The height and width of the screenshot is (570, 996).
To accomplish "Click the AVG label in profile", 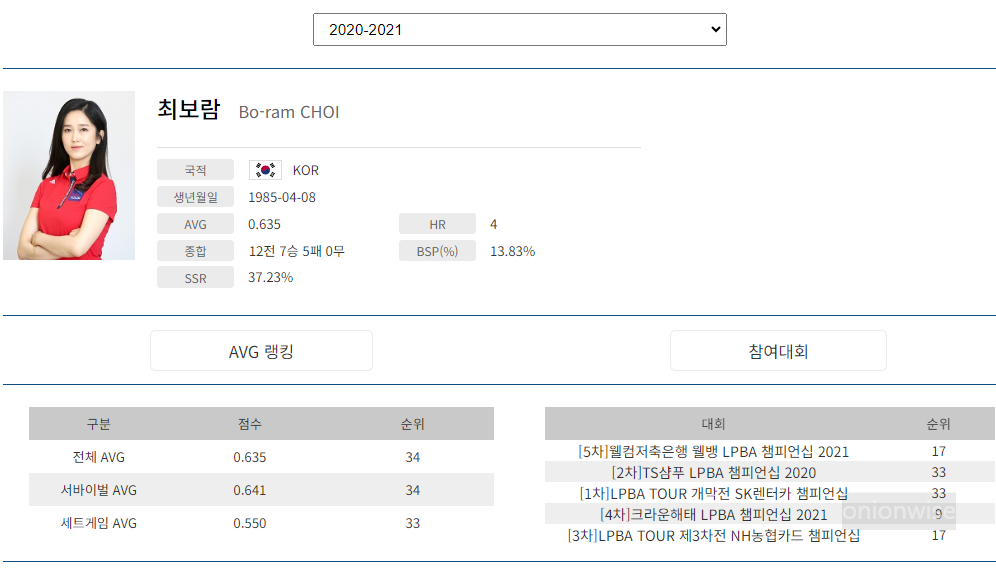I will click(x=196, y=224).
